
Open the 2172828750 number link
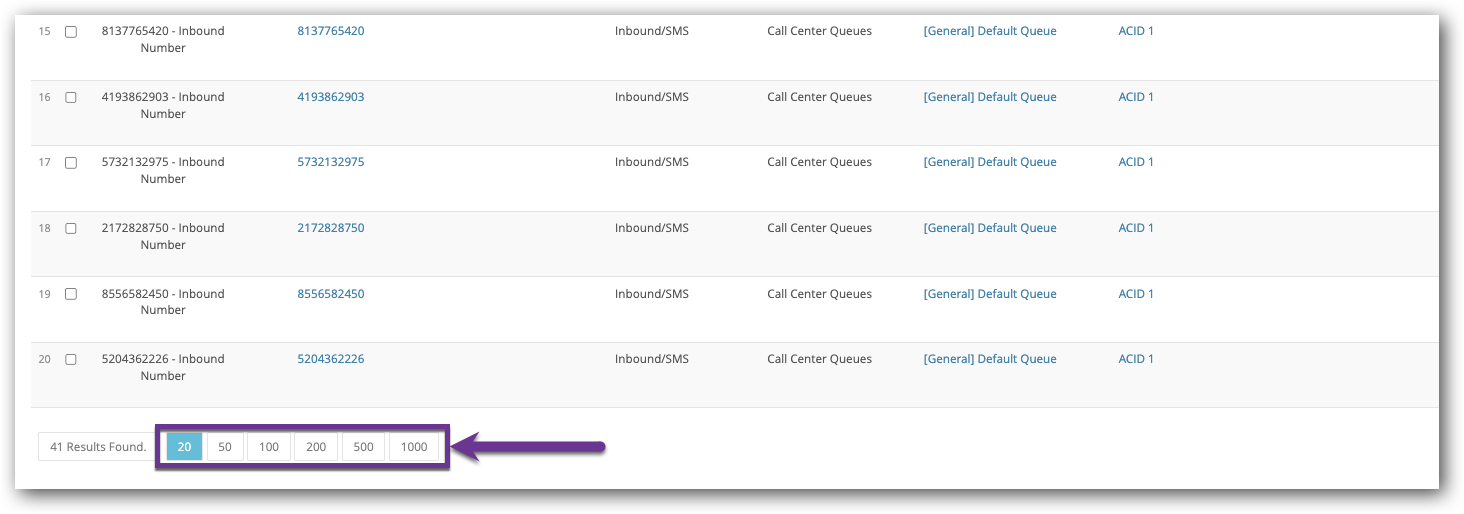331,228
